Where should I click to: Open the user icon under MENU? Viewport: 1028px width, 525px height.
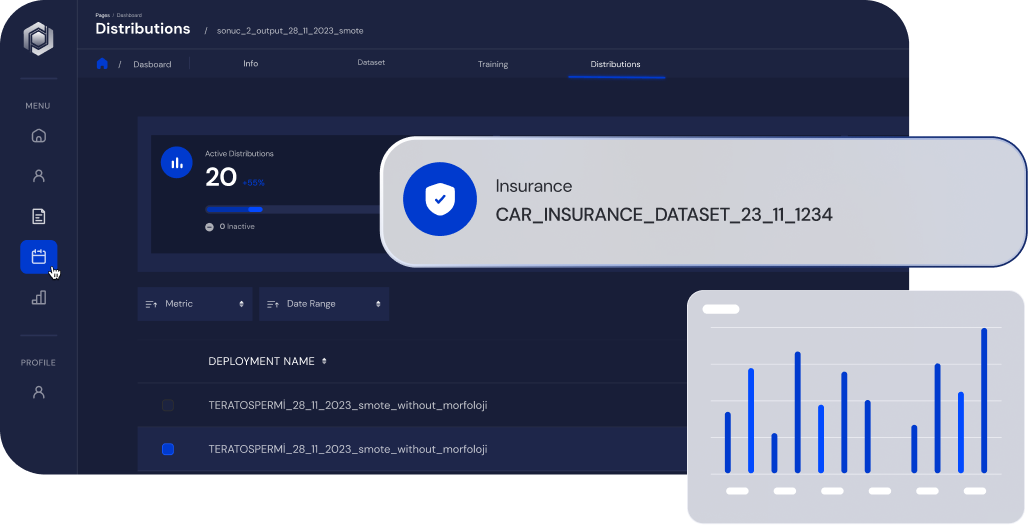[x=39, y=176]
